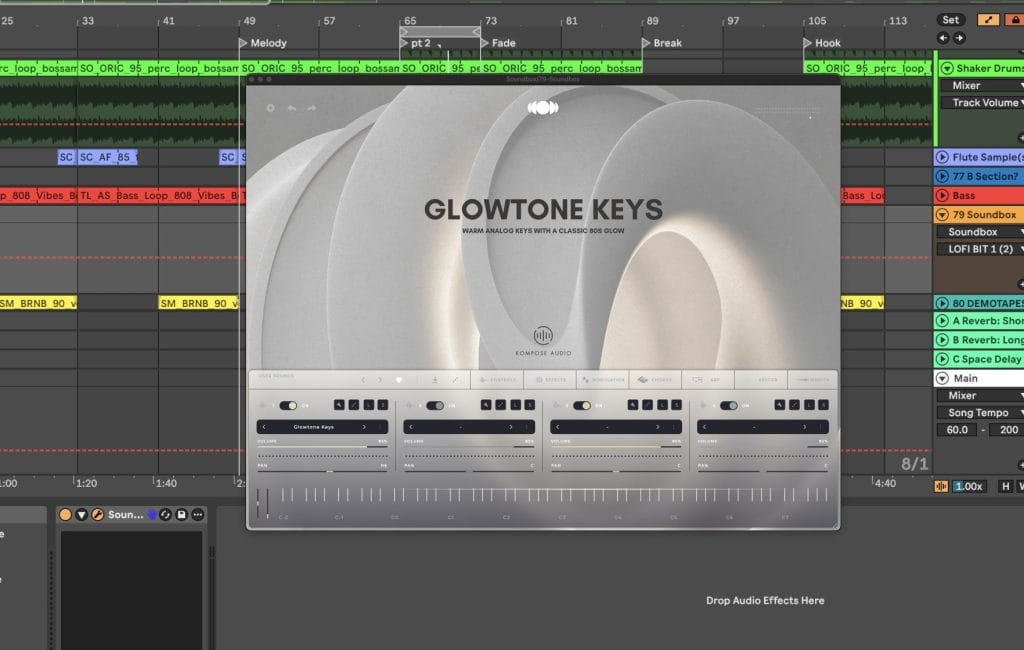
Task: Open LOFI BIT 1 (2) parameter chooser
Action: (980, 249)
